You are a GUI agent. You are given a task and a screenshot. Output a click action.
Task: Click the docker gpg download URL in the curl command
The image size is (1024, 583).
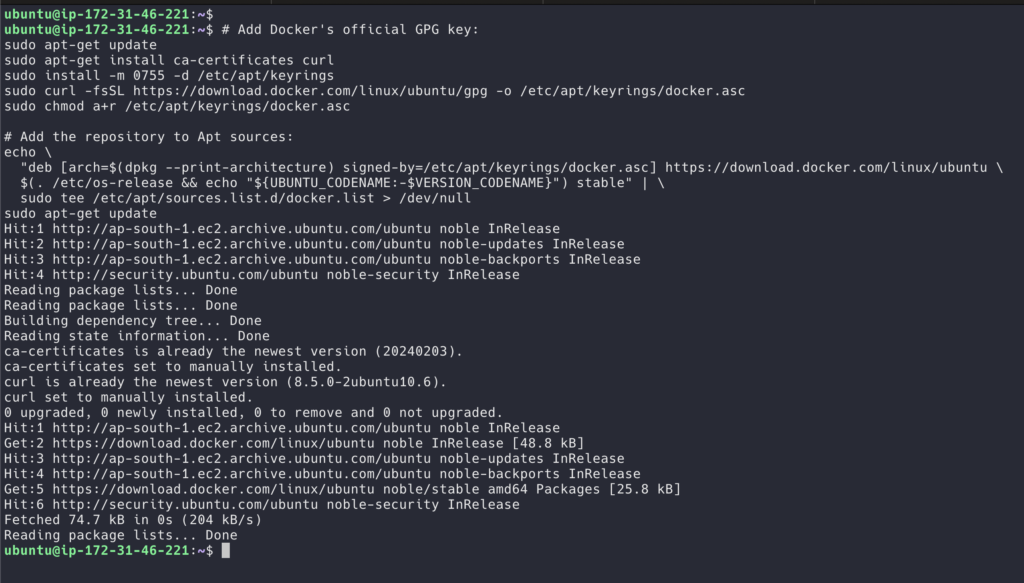pyautogui.click(x=310, y=91)
